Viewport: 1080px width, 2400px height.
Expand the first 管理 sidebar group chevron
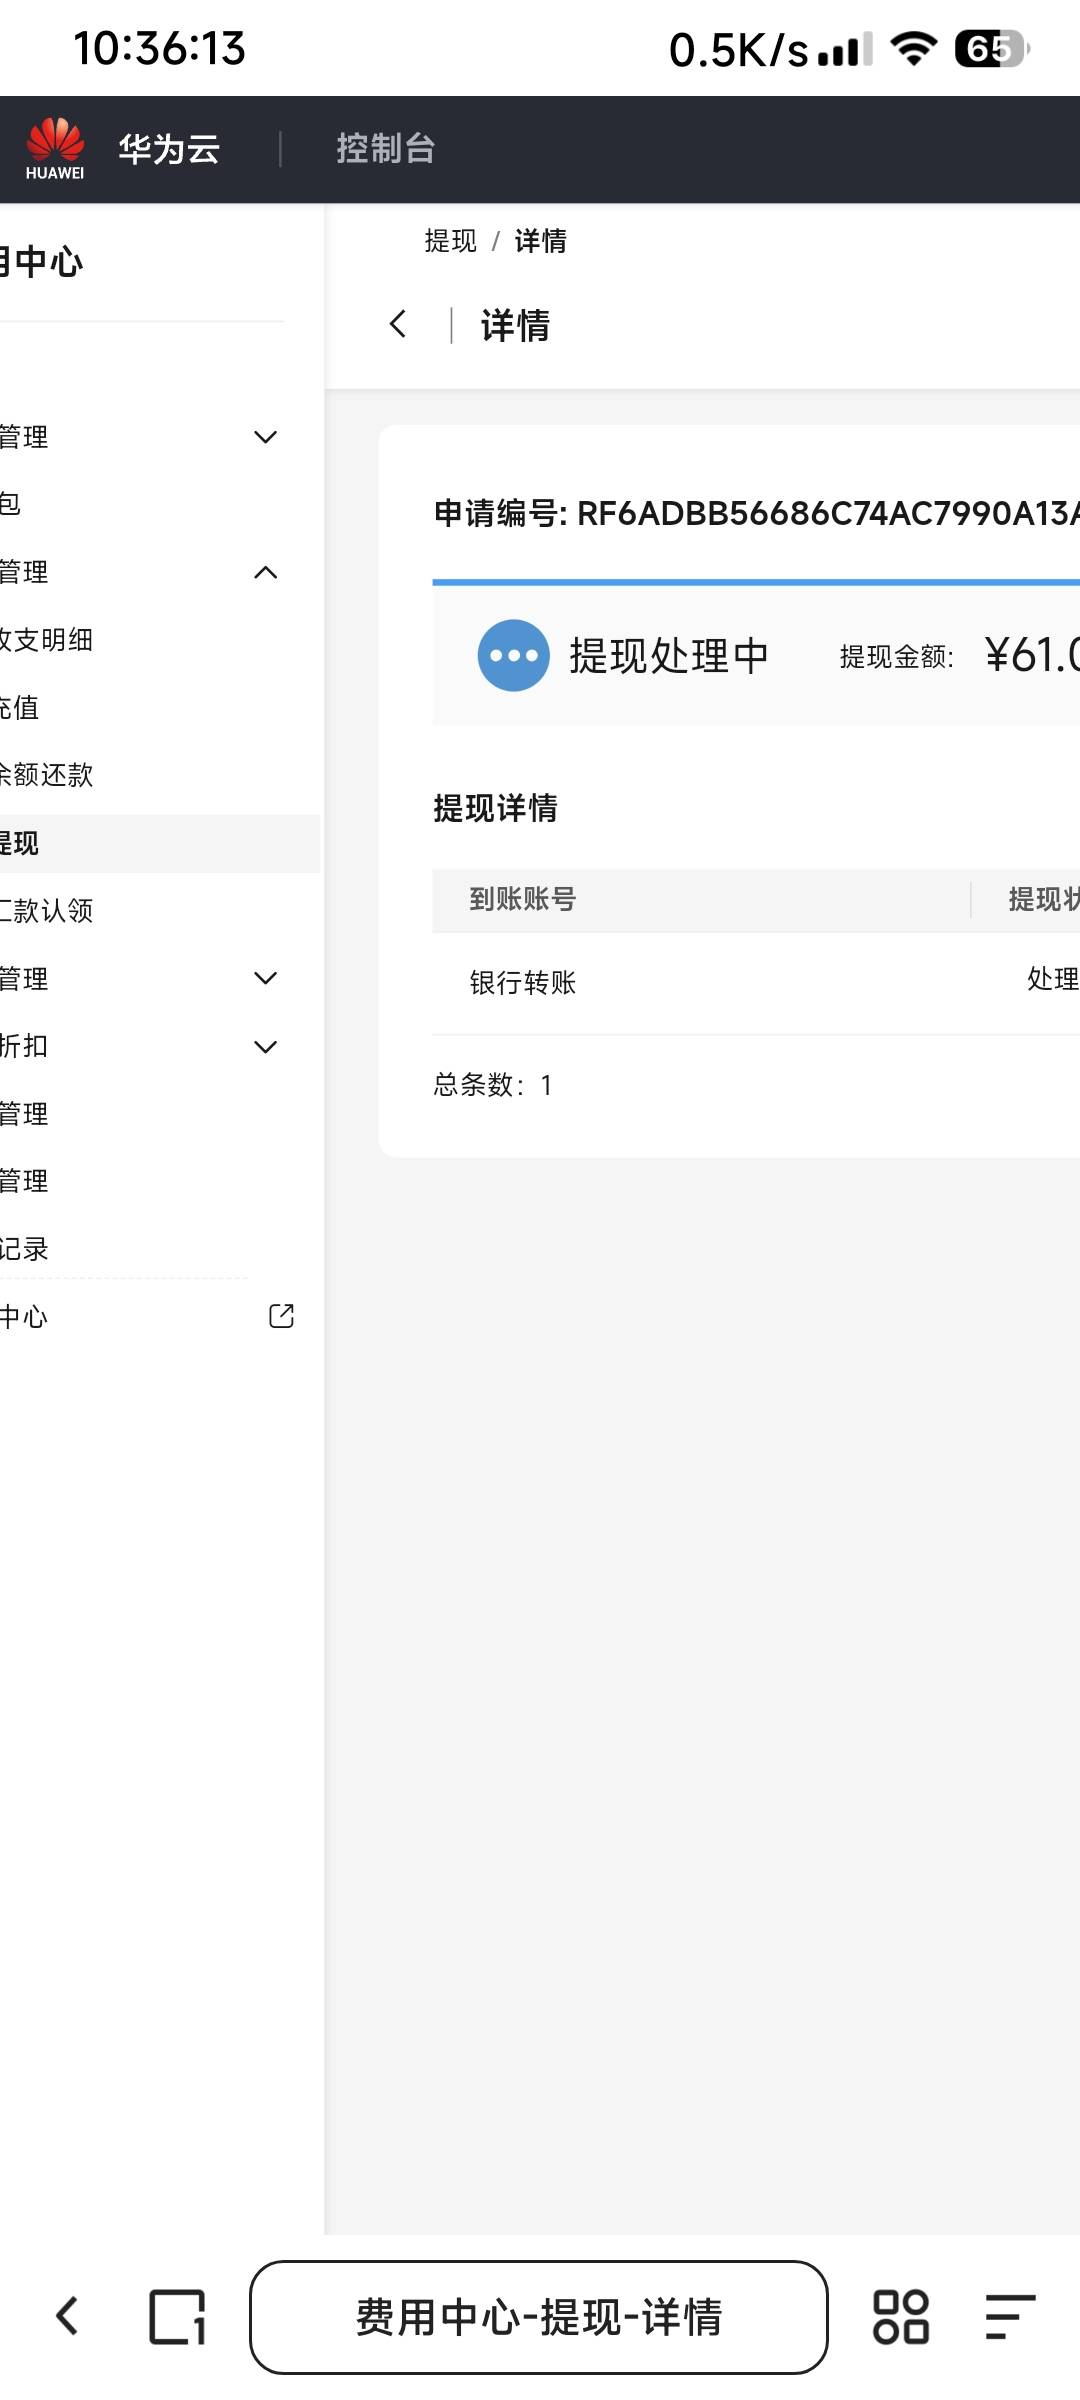[266, 437]
